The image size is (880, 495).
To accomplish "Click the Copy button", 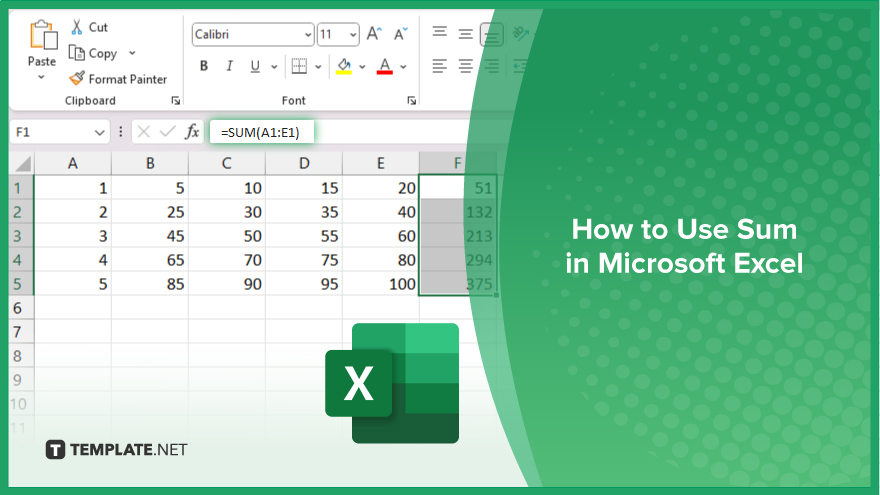I will click(93, 53).
